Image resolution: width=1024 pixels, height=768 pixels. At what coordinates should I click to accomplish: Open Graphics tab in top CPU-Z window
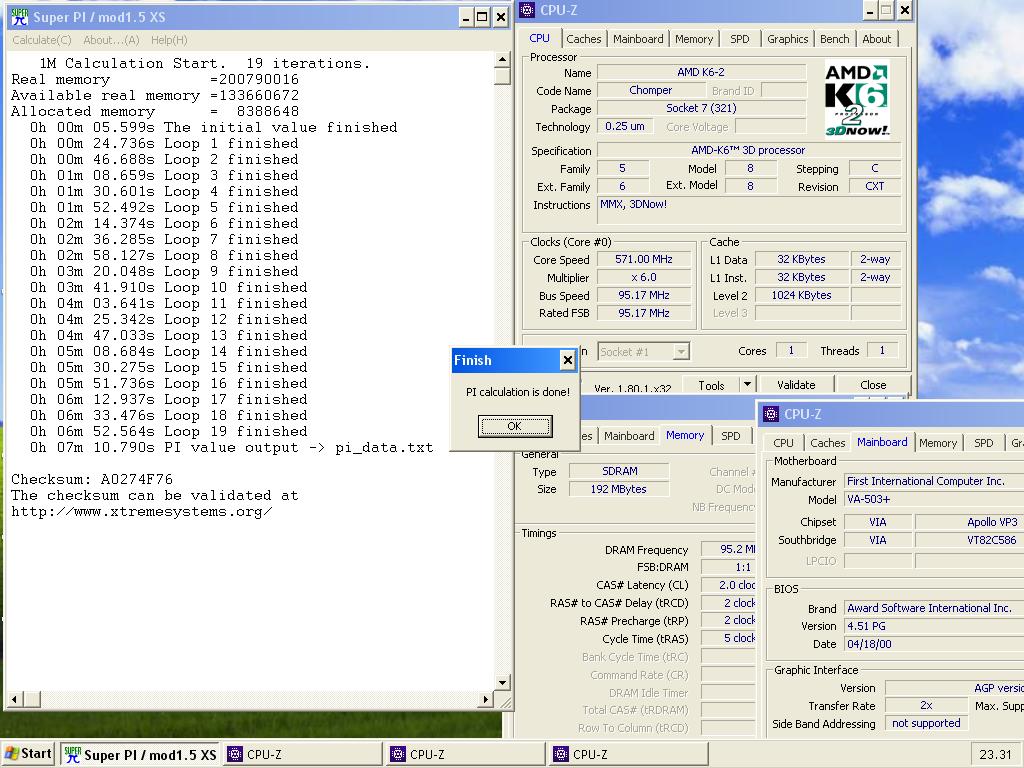[787, 39]
